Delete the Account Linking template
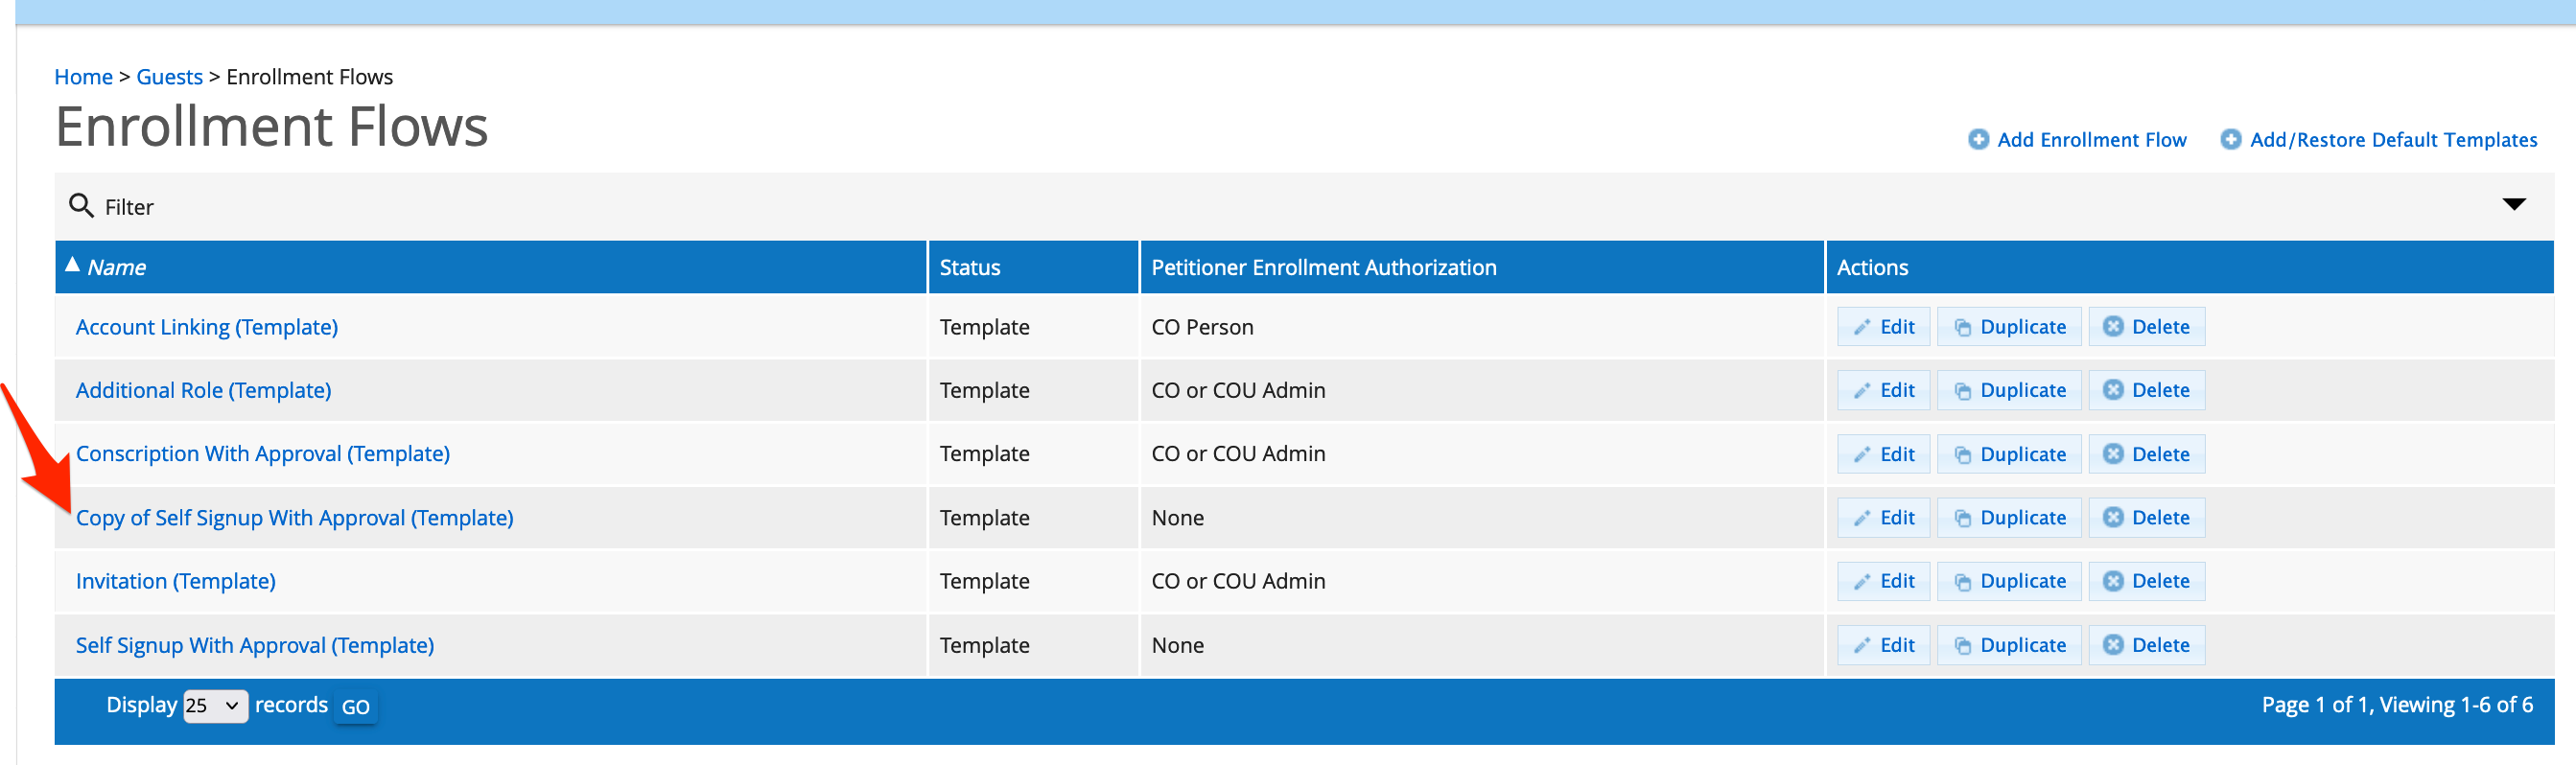This screenshot has width=2576, height=765. (x=2146, y=327)
